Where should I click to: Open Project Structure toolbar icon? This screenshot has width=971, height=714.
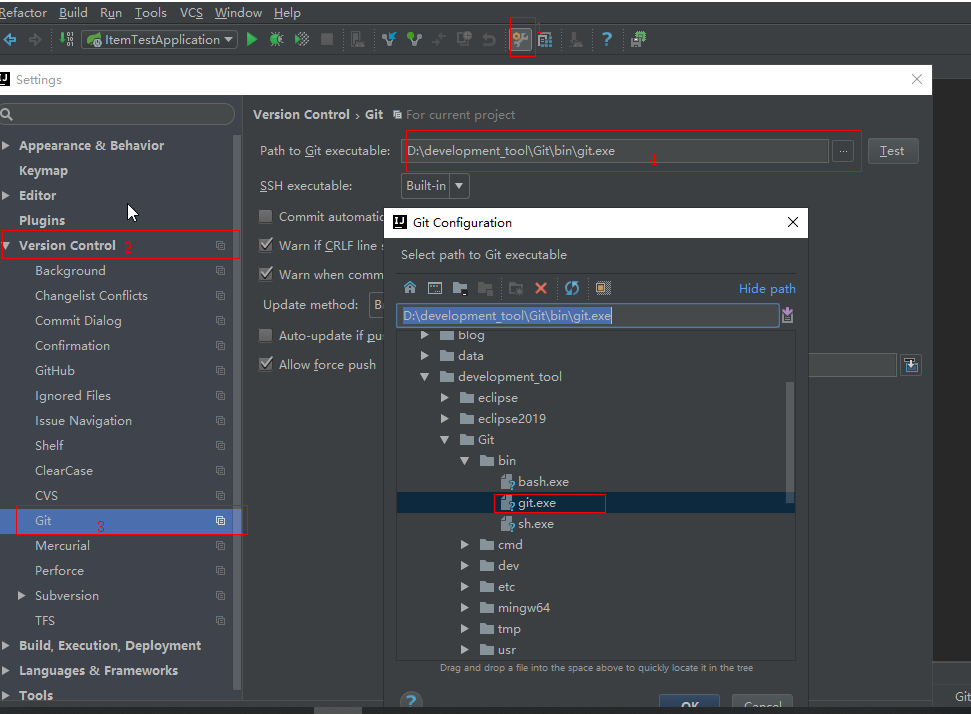[545, 40]
